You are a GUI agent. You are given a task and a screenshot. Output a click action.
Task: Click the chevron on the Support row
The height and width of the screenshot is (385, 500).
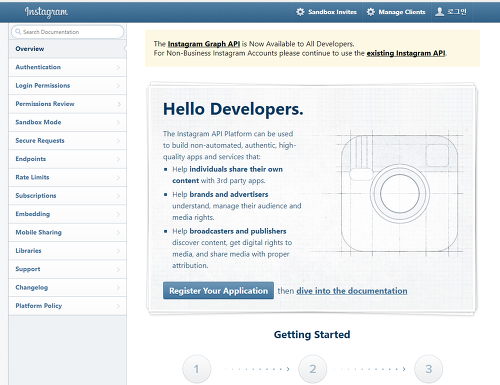pos(118,269)
